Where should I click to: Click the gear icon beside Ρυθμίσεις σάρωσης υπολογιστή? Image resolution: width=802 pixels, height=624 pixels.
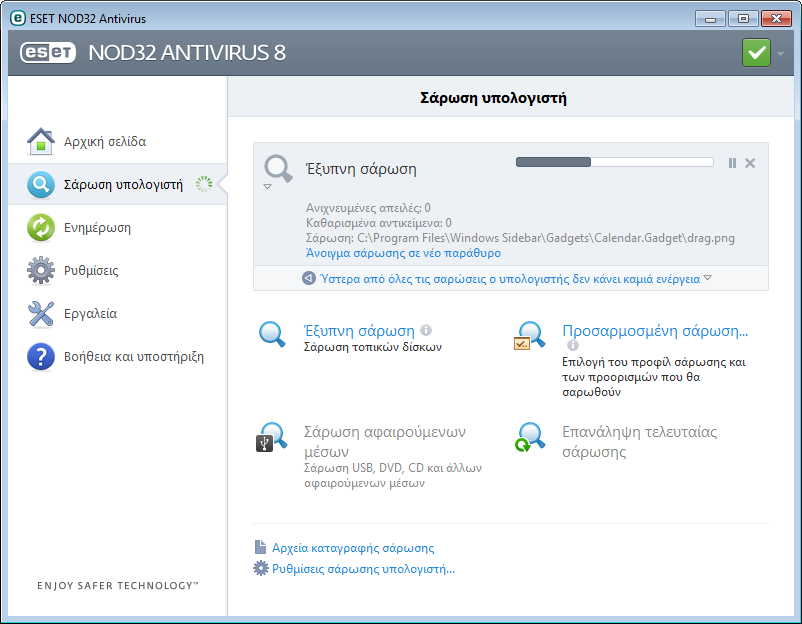tap(261, 568)
